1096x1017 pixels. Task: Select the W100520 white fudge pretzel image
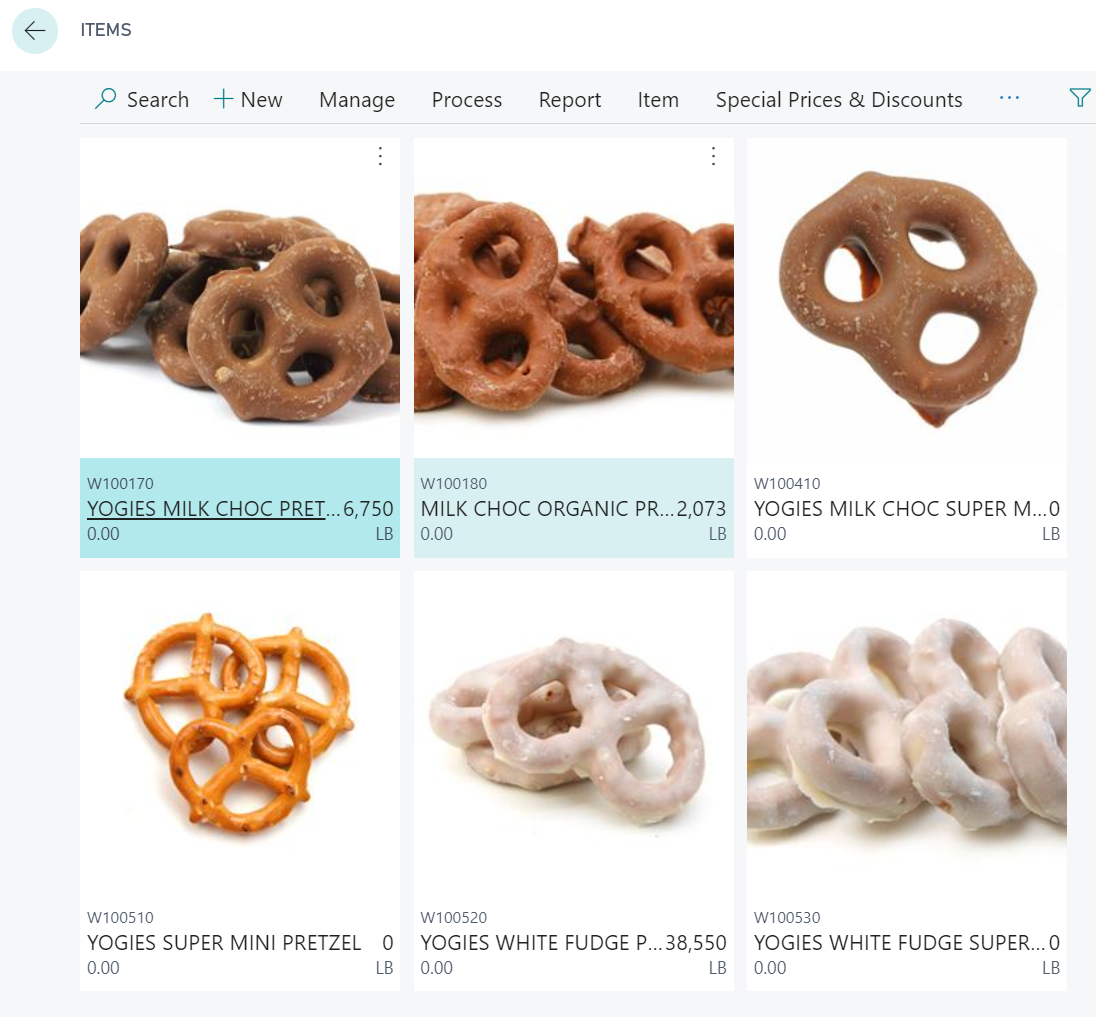click(573, 732)
